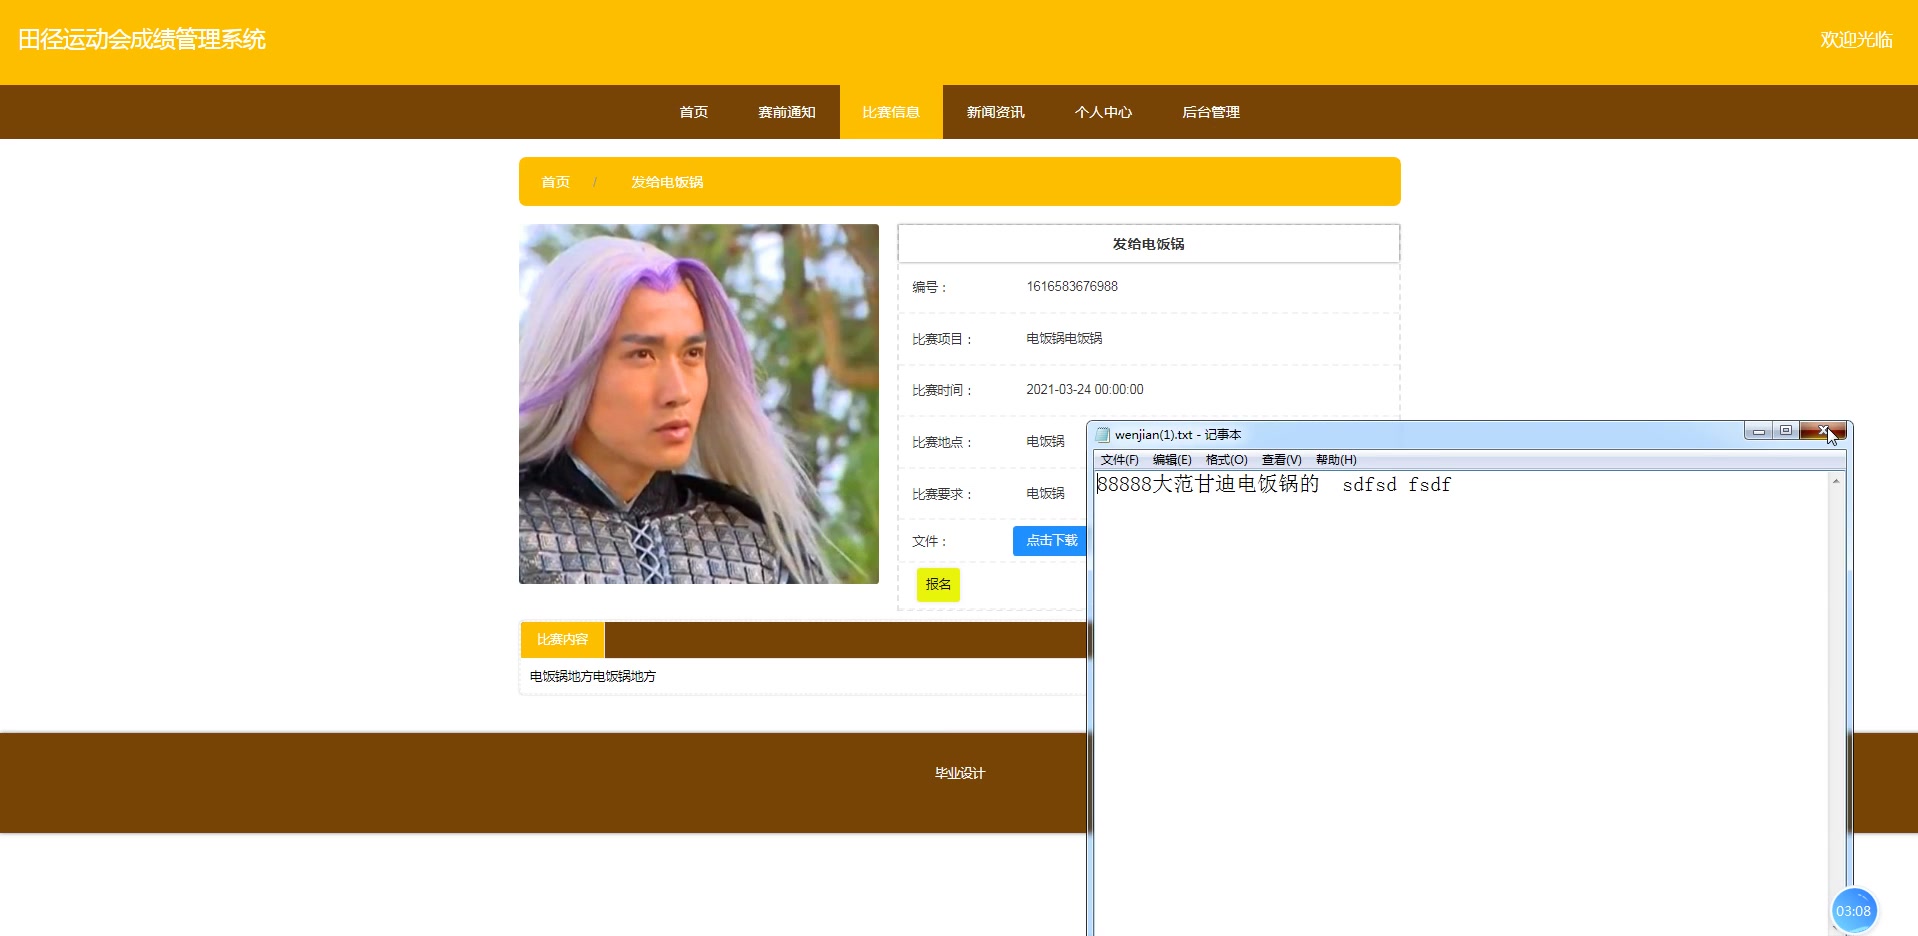Click inside the Notepad text area
The image size is (1918, 936).
click(1461, 705)
